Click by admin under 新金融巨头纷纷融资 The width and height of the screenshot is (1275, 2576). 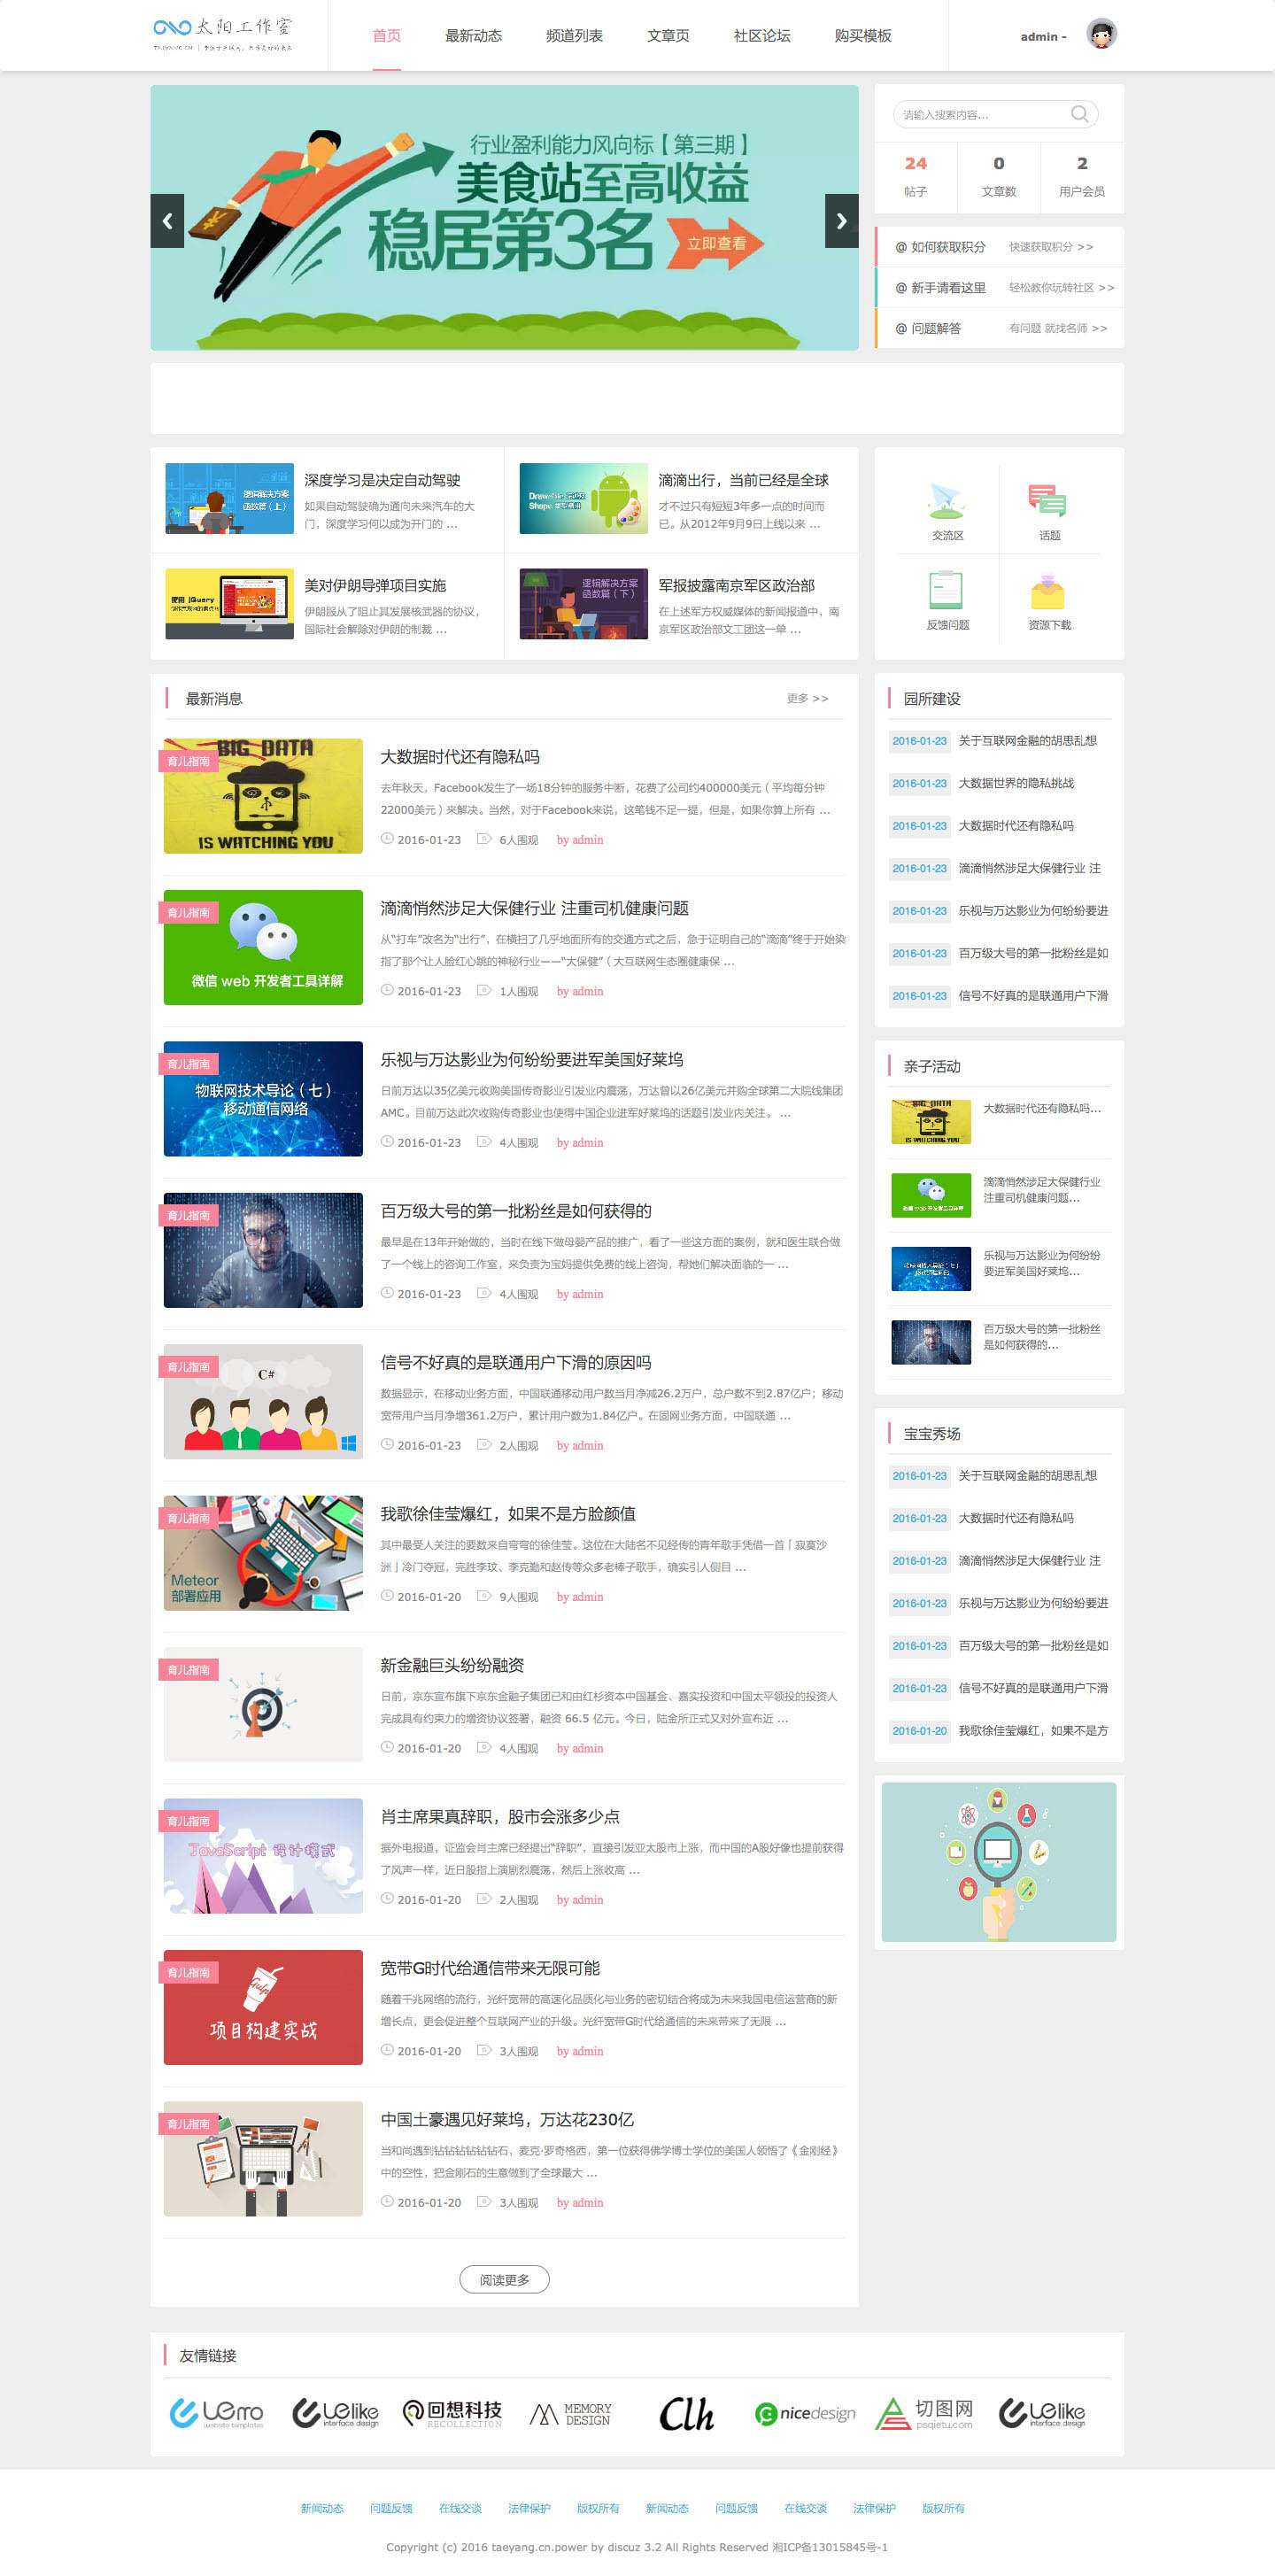(x=580, y=1748)
